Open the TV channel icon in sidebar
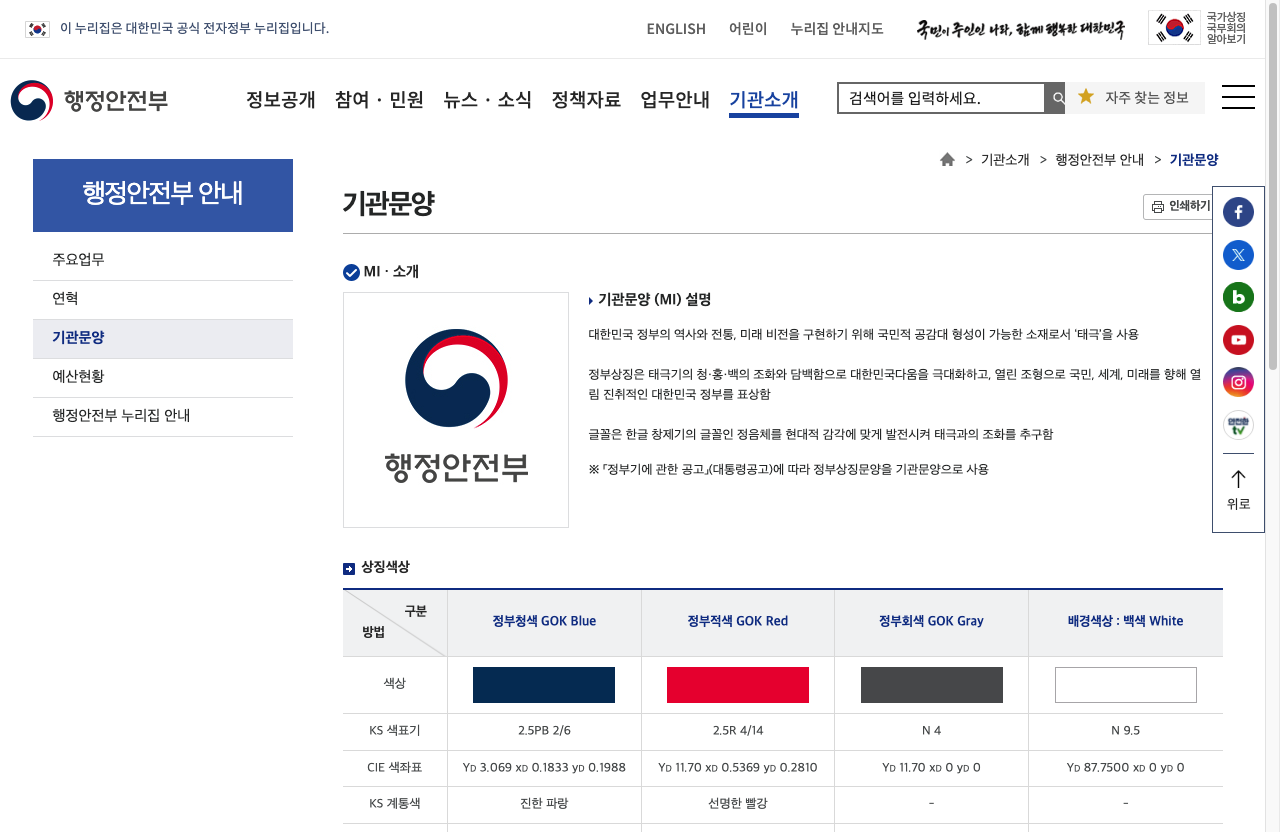 [x=1238, y=425]
